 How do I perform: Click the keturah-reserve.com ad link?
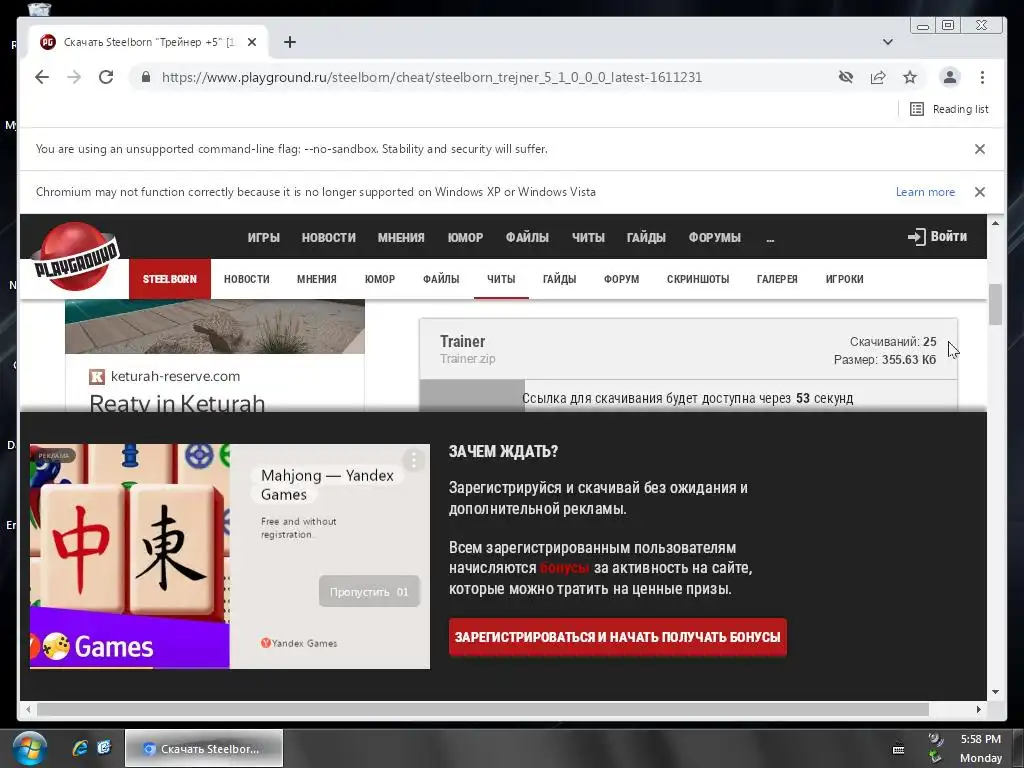[175, 376]
